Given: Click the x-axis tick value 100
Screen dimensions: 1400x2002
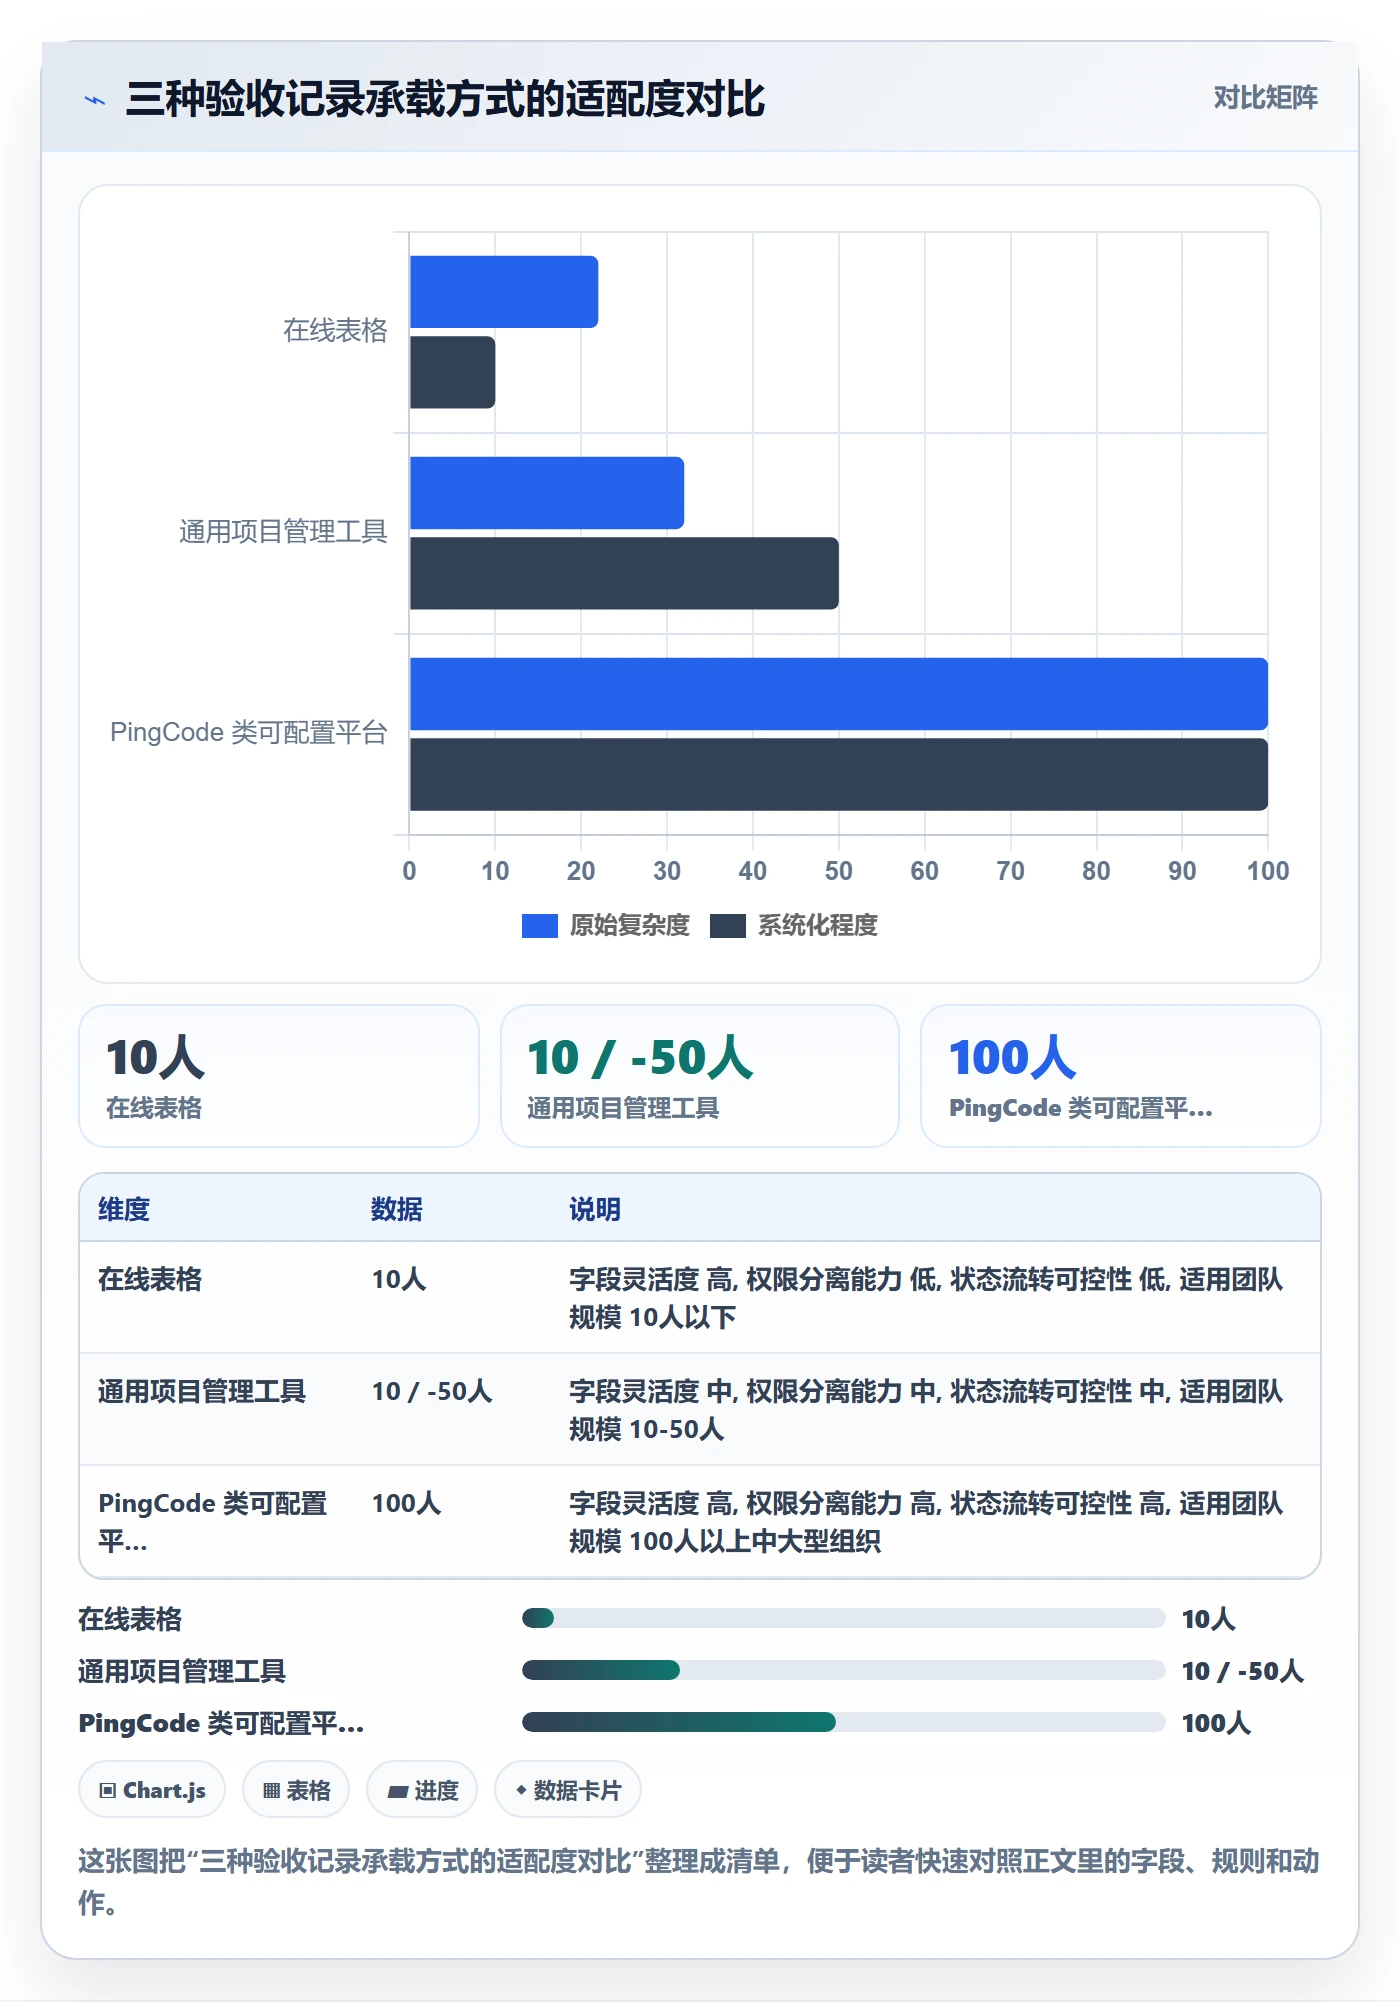Looking at the screenshot, I should [1268, 871].
